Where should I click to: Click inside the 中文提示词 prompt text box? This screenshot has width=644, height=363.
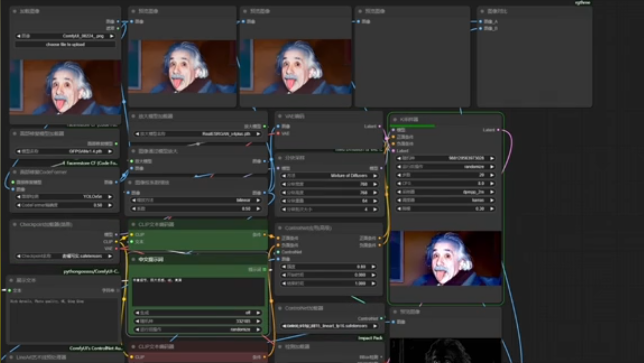tap(198, 291)
